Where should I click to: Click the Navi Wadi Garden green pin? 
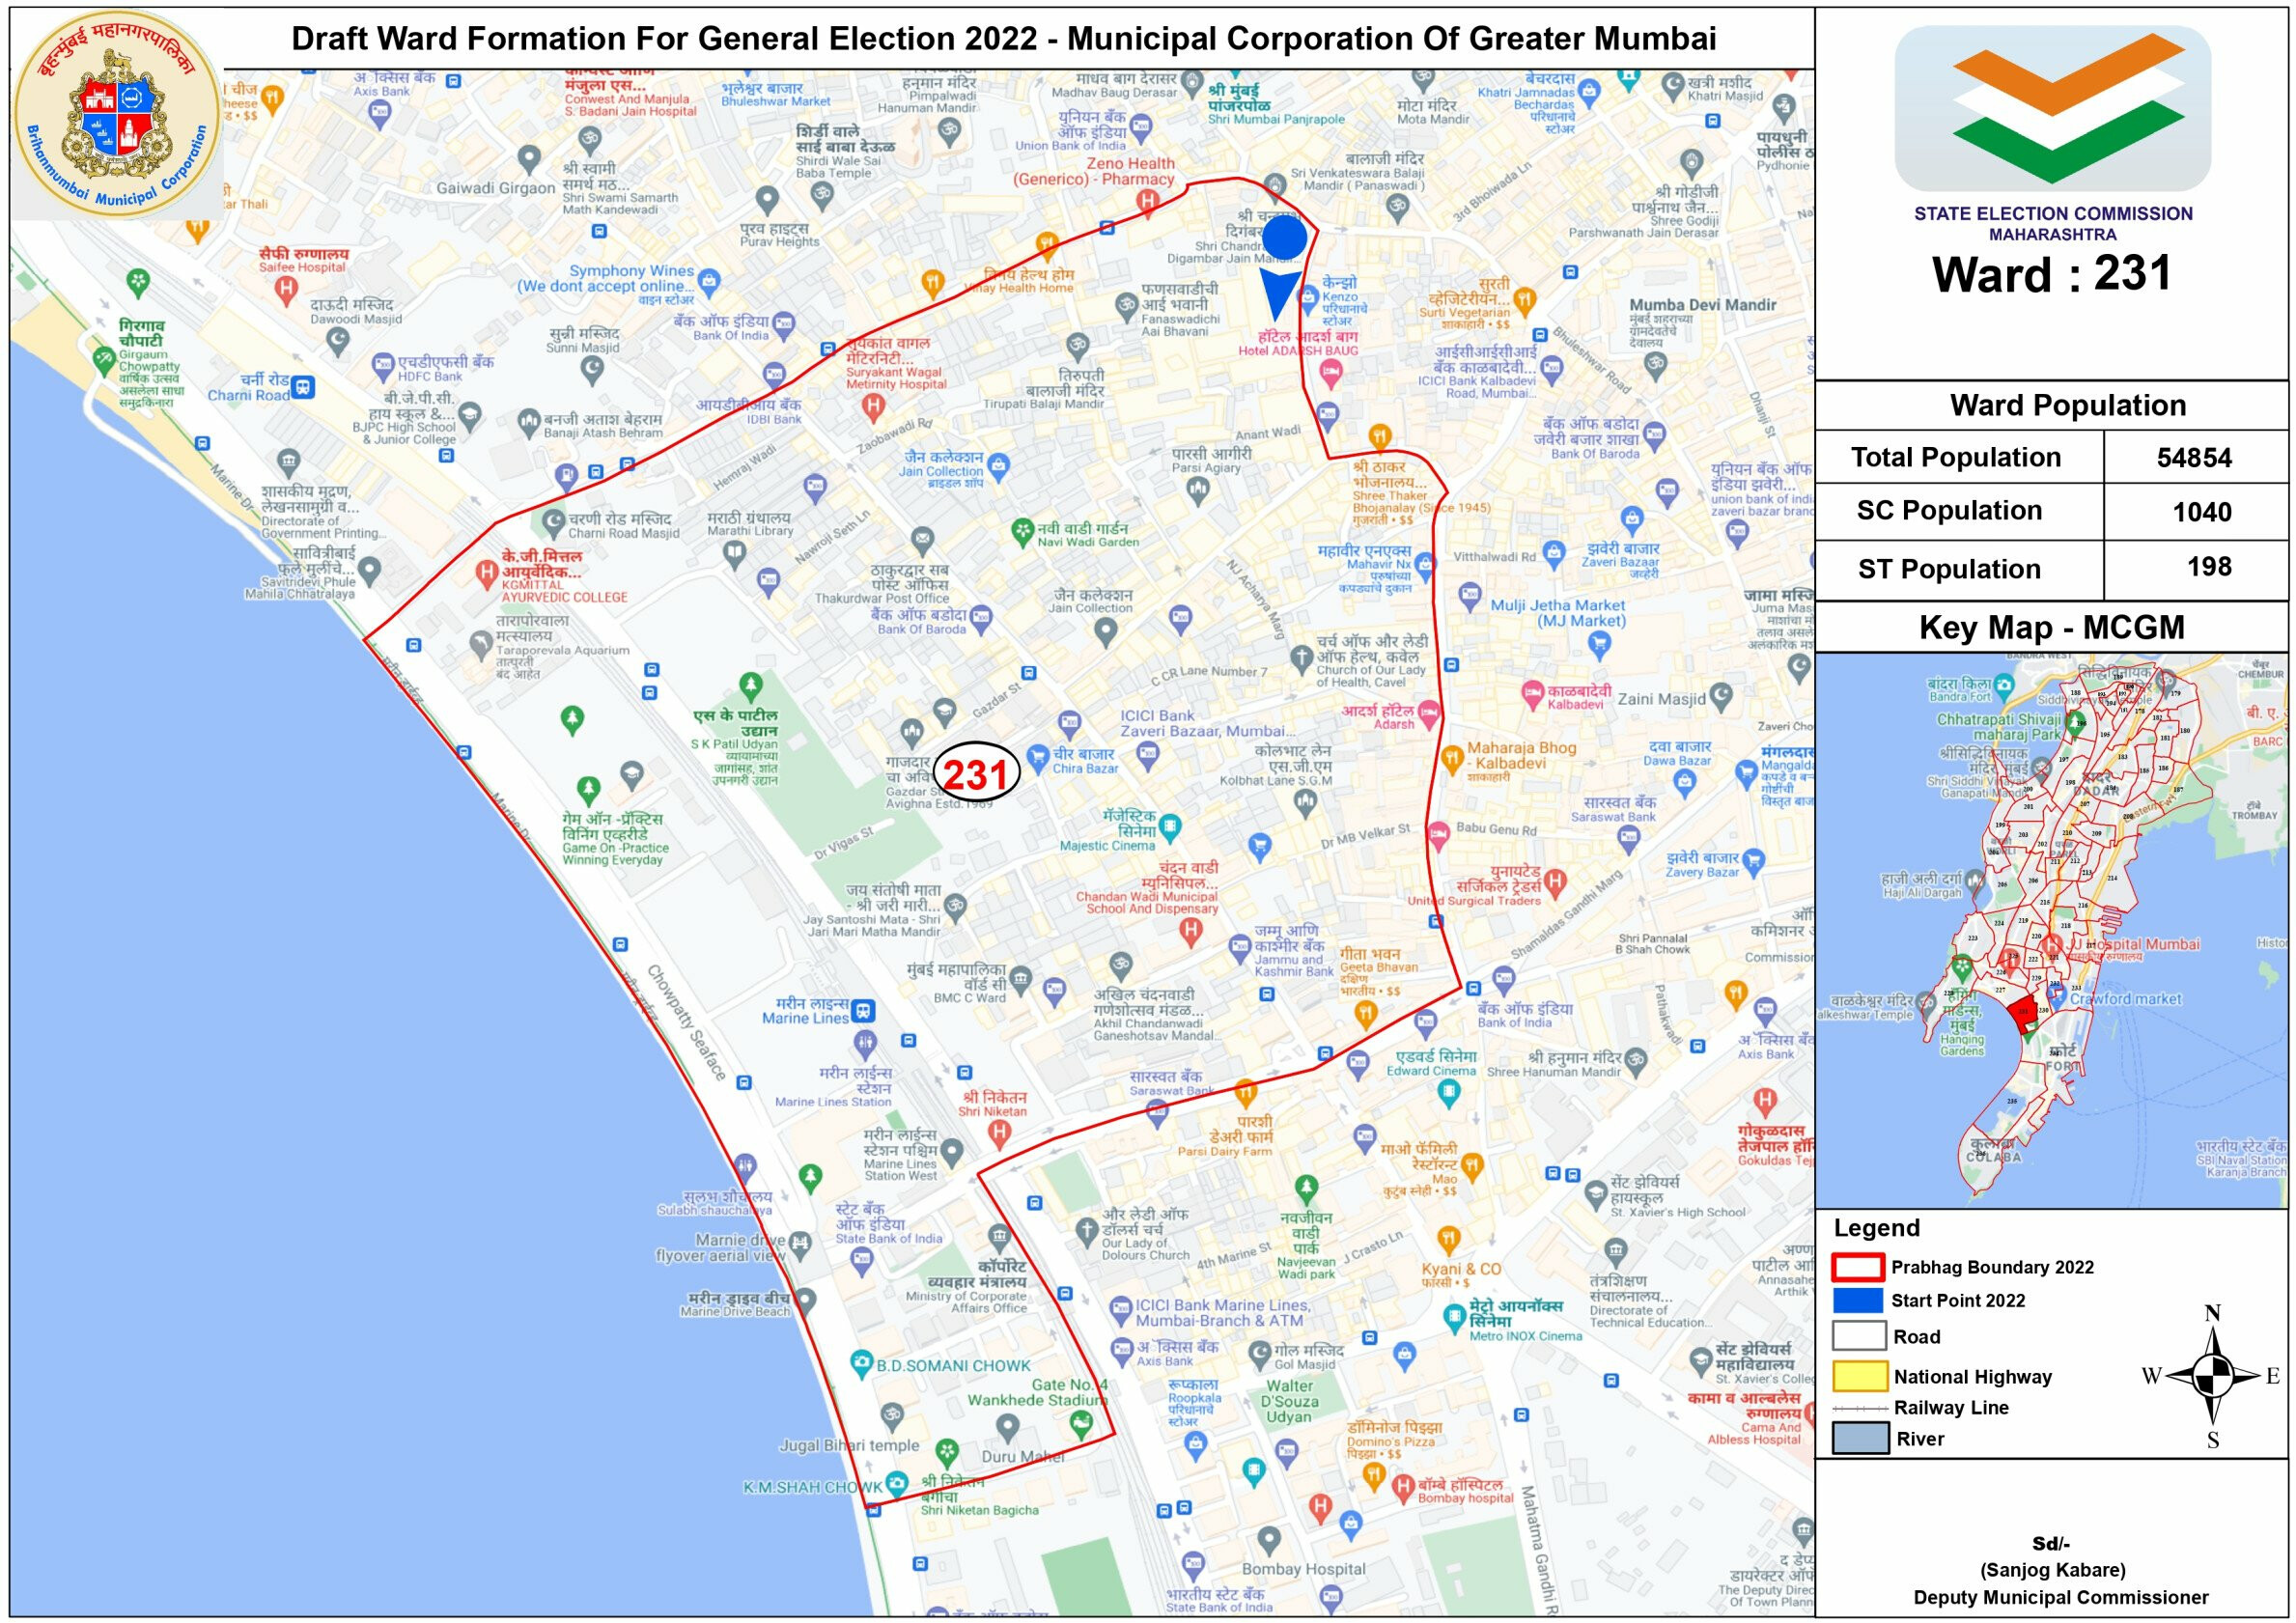pyautogui.click(x=1022, y=531)
